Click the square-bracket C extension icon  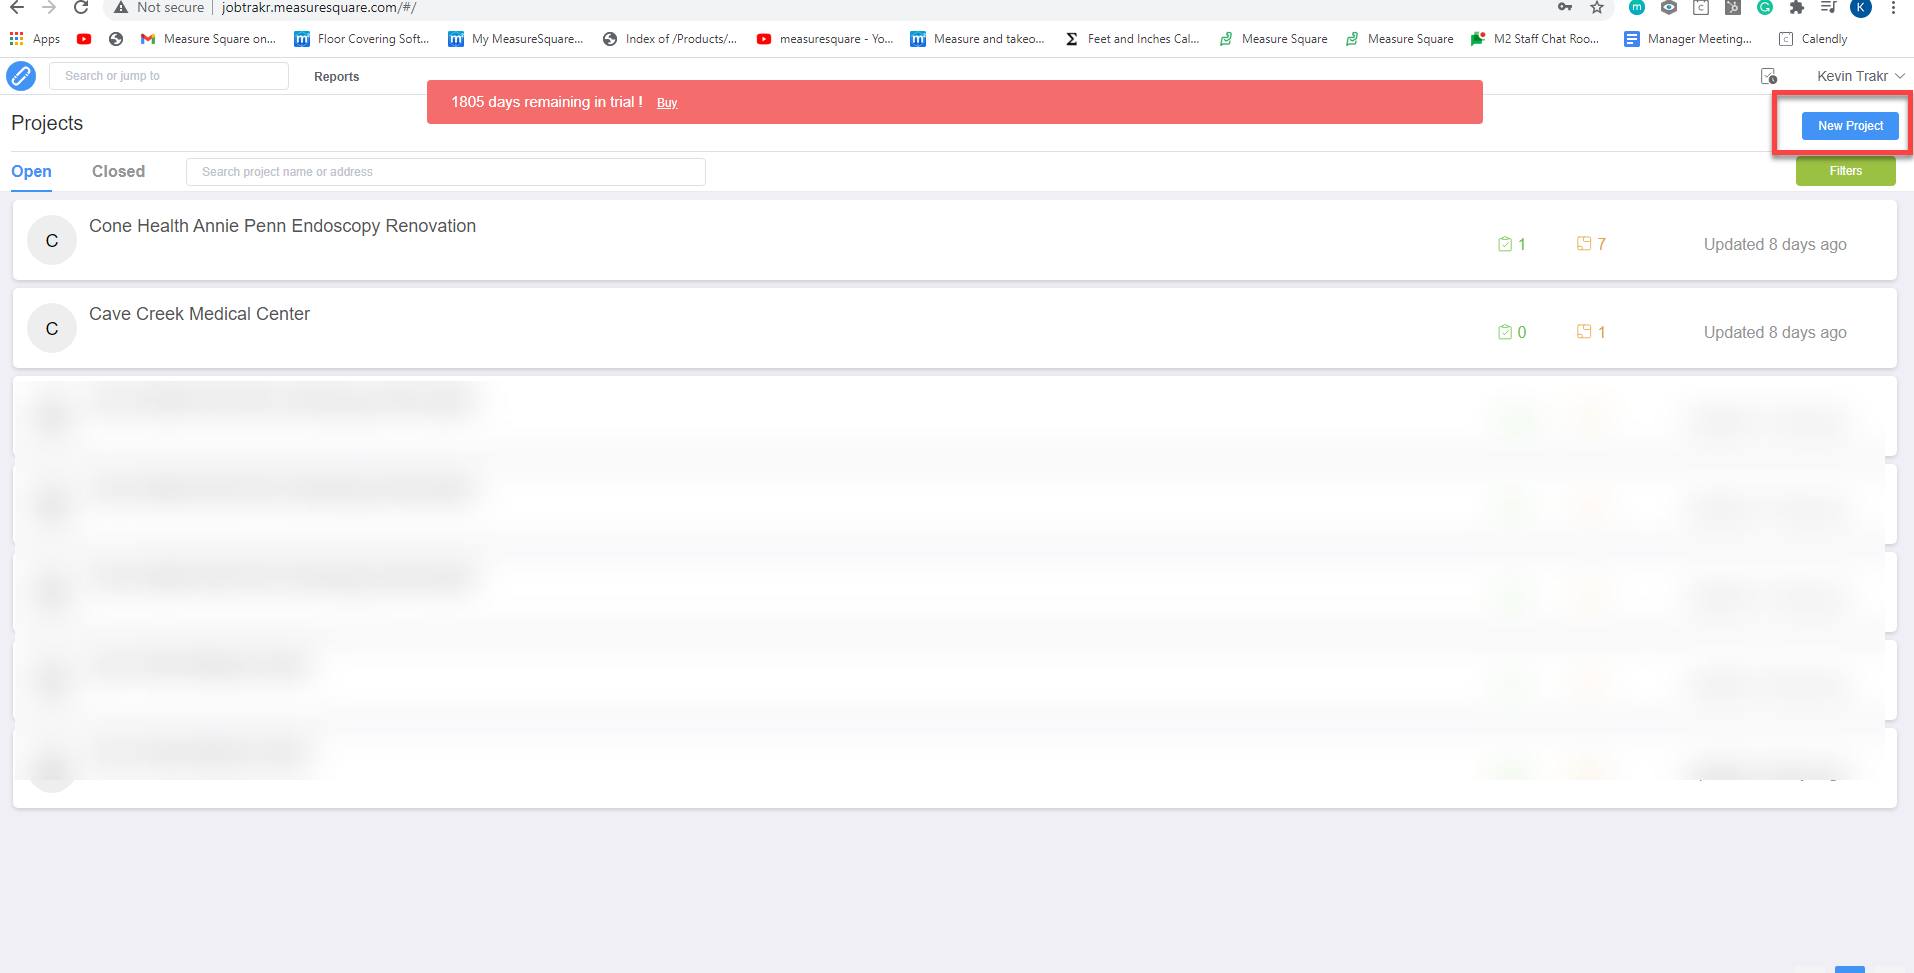coord(1701,7)
